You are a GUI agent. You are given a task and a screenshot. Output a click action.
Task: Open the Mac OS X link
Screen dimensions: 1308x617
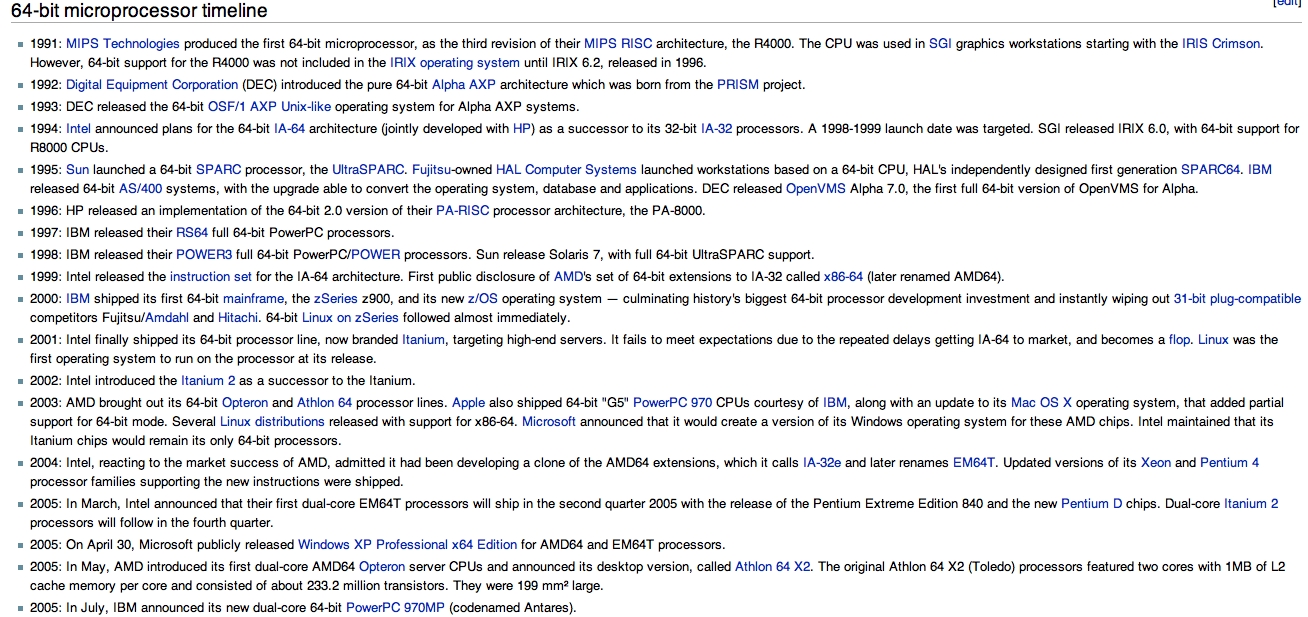(x=1041, y=403)
